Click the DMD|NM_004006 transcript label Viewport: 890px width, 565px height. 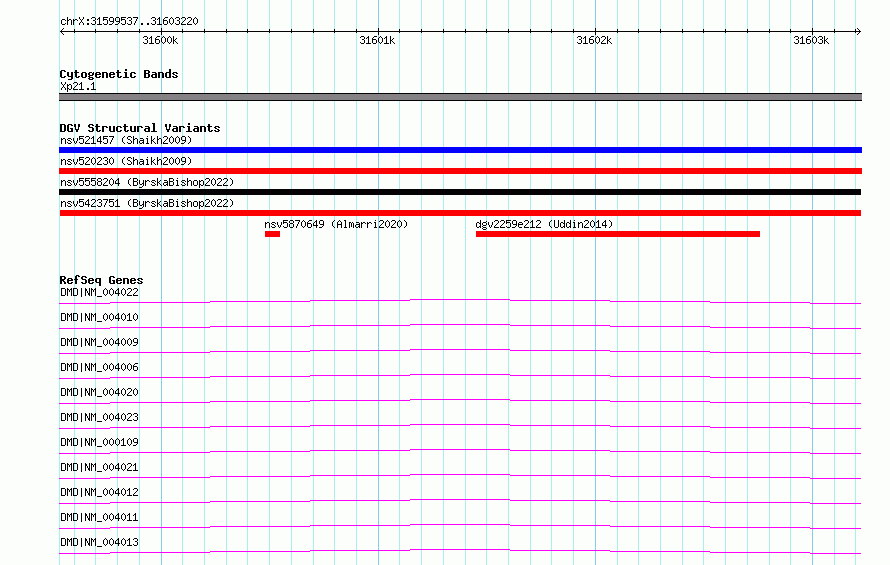click(99, 367)
